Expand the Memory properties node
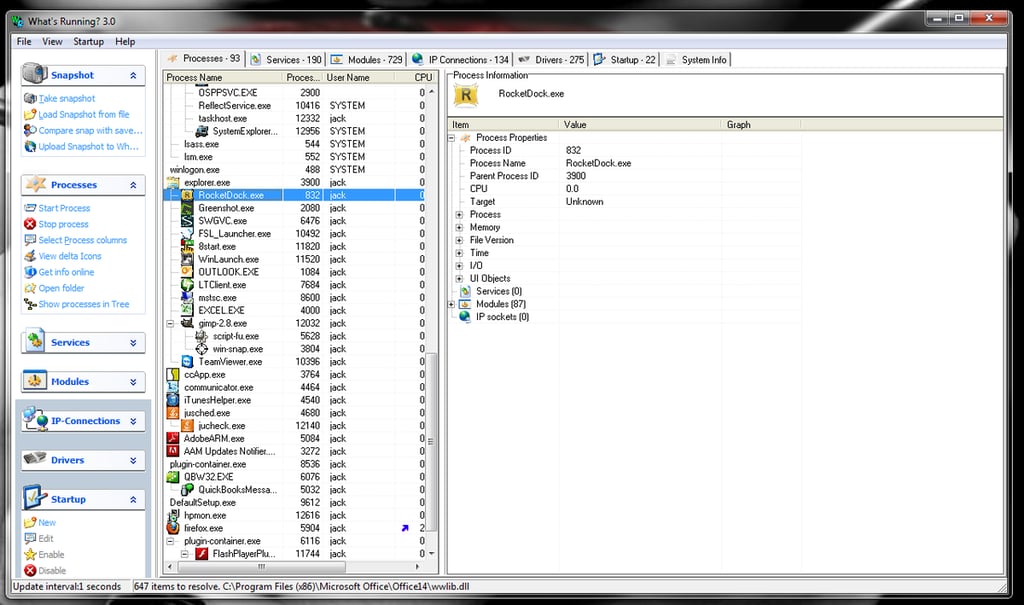Viewport: 1024px width, 605px height. click(x=459, y=227)
